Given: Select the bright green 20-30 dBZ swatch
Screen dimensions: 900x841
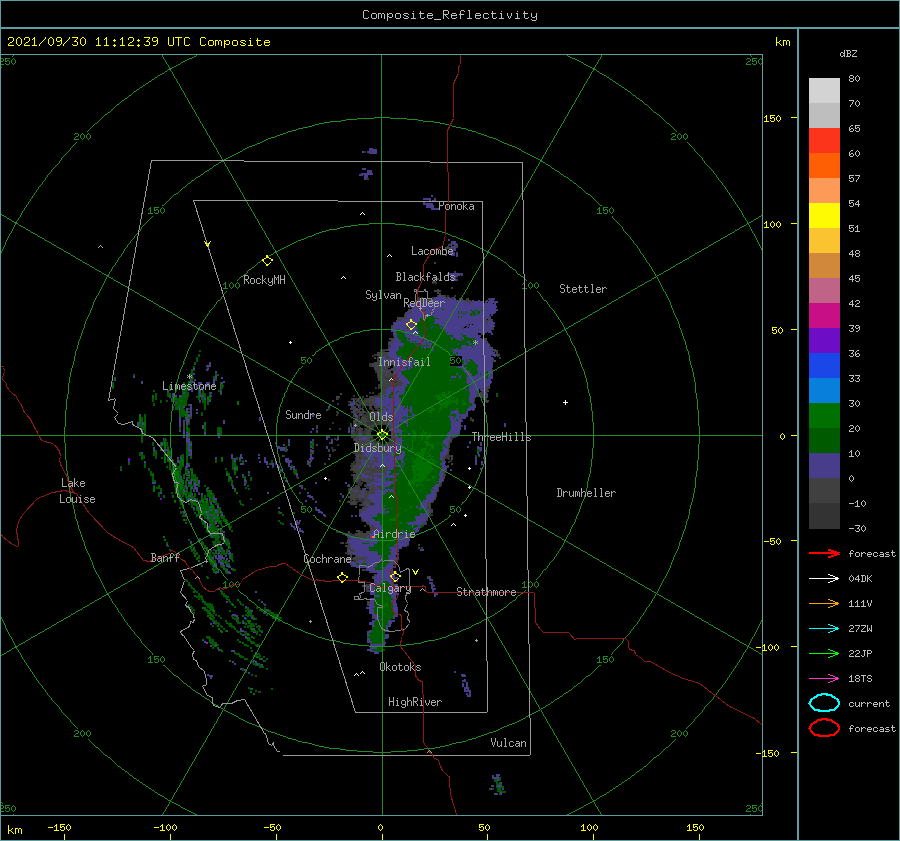Looking at the screenshot, I should pyautogui.click(x=824, y=416).
